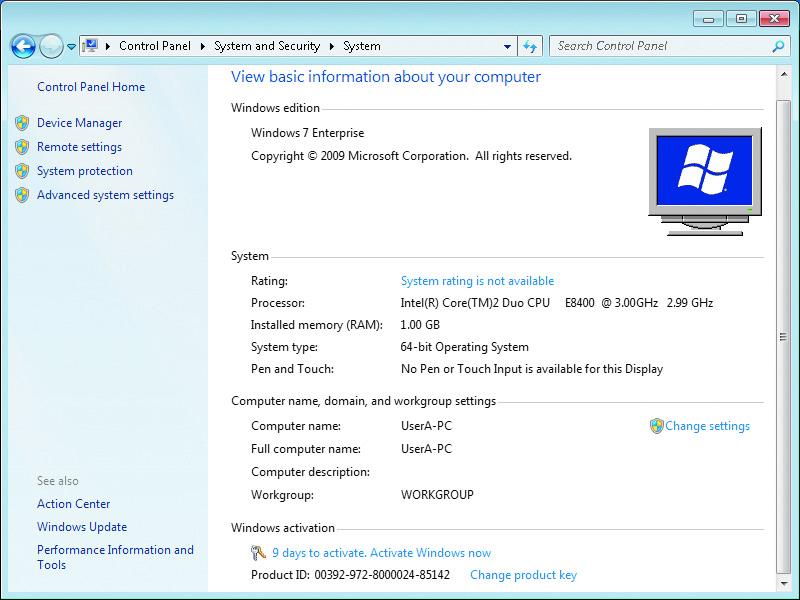Image resolution: width=800 pixels, height=600 pixels.
Task: Click Change settings link
Action: click(x=707, y=426)
